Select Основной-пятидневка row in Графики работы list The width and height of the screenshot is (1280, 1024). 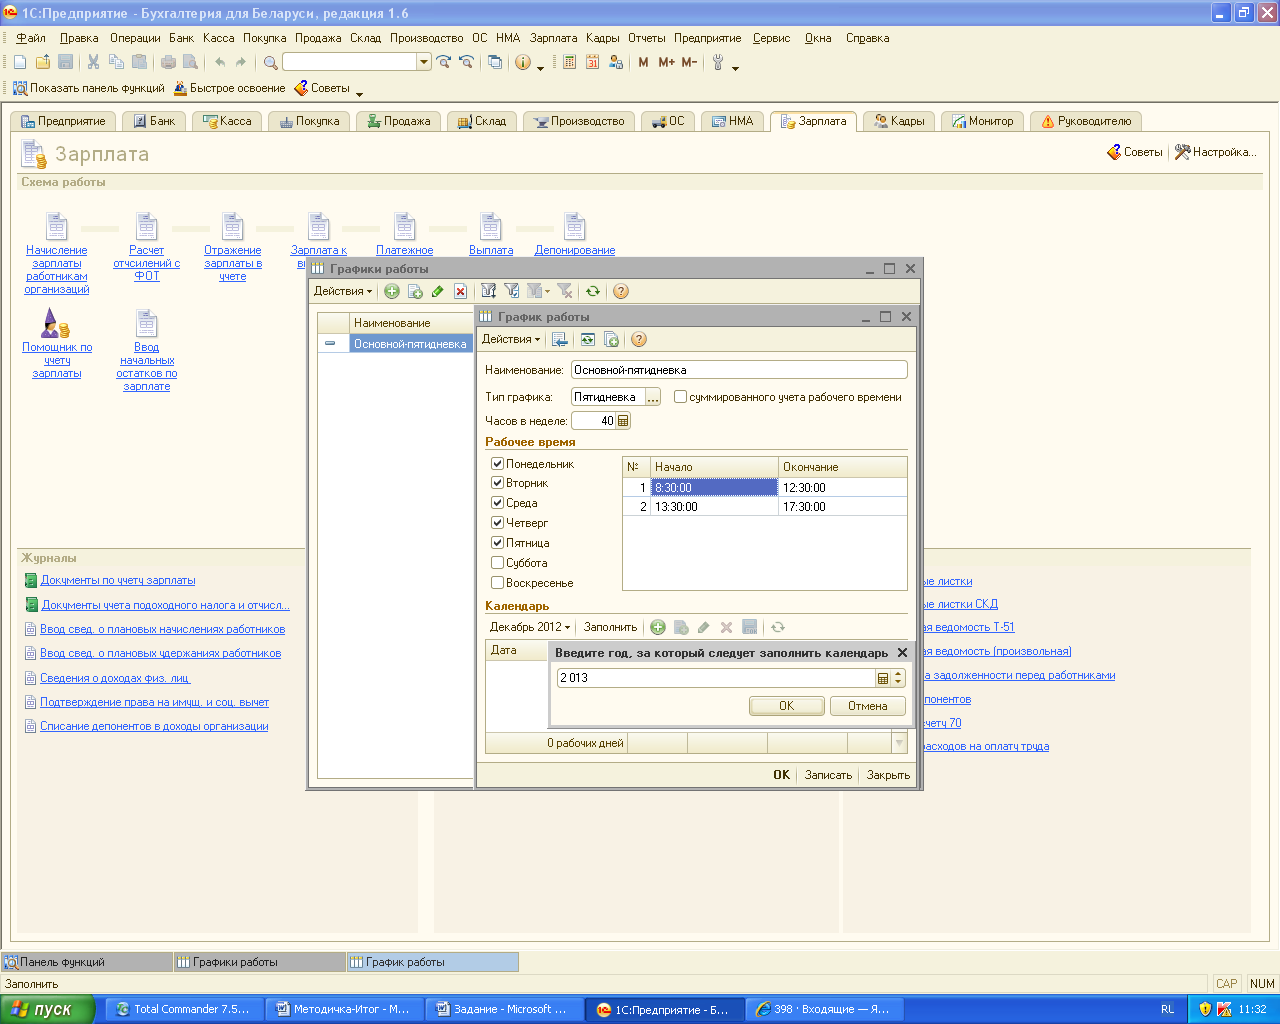point(411,344)
